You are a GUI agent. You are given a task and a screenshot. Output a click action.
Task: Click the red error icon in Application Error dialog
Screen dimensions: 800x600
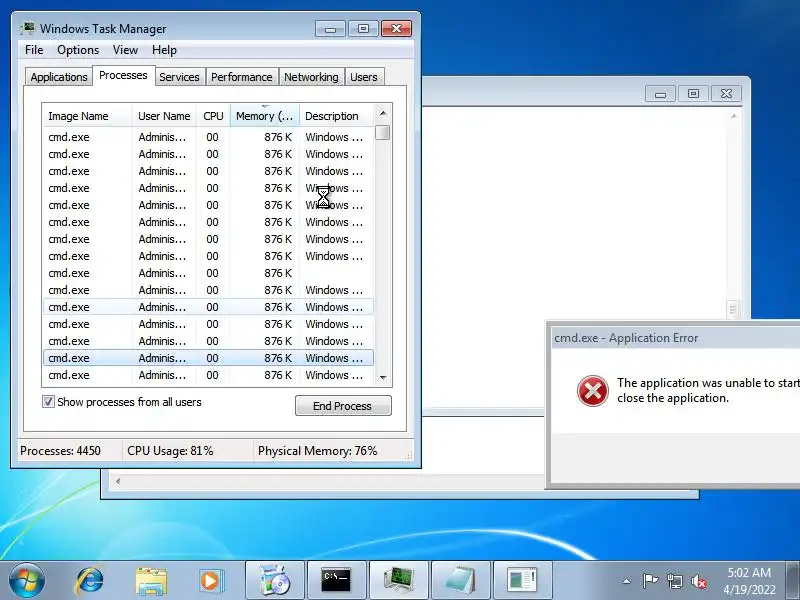pos(592,391)
